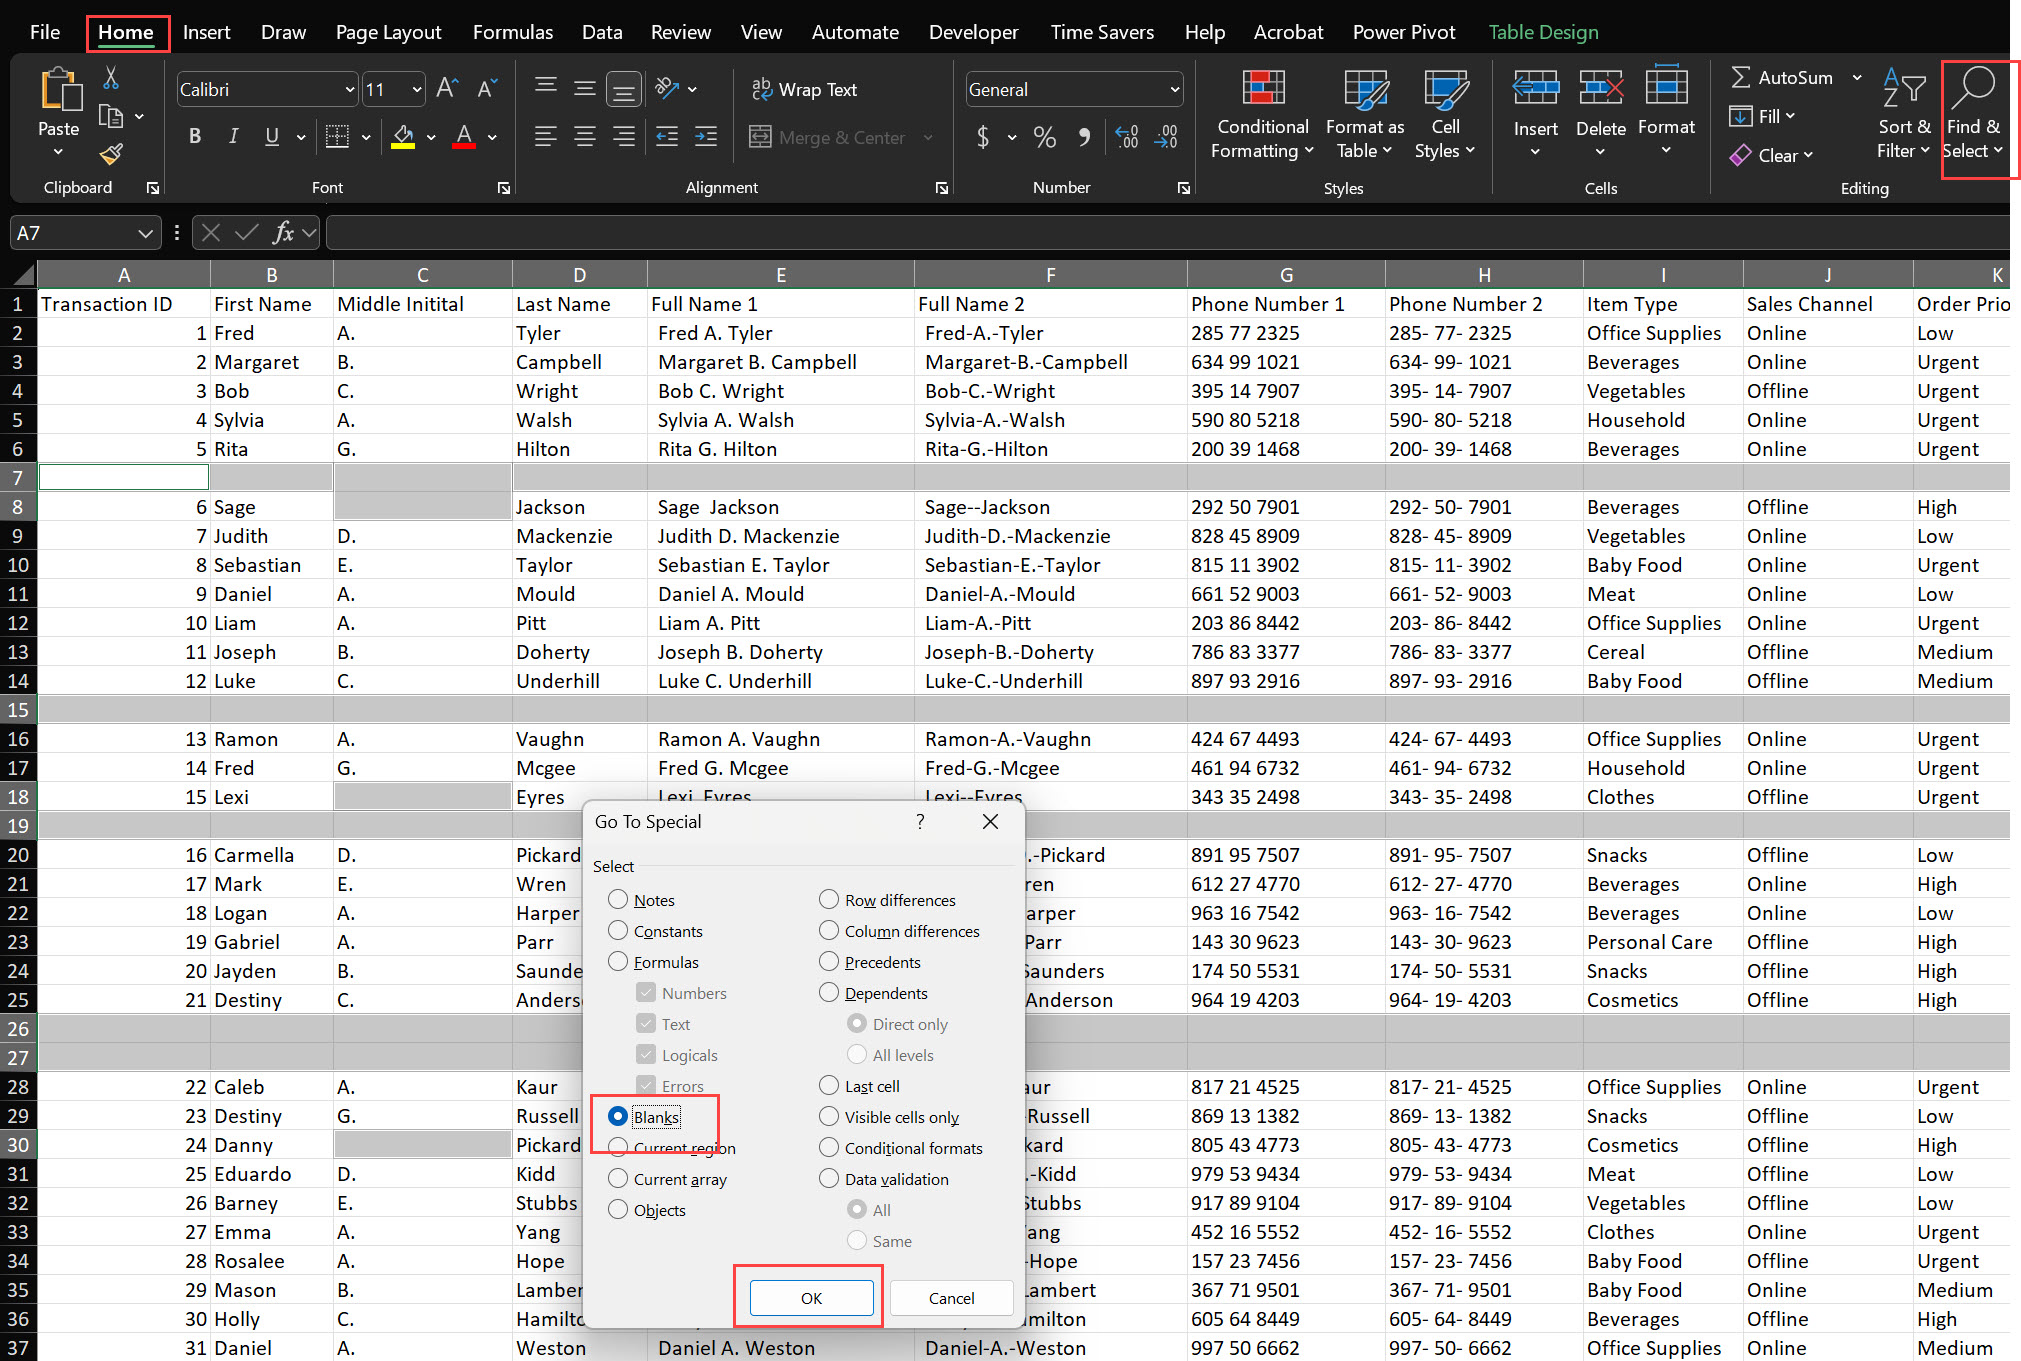The image size is (2021, 1361).
Task: Click the OK button in dialog
Action: coord(811,1297)
